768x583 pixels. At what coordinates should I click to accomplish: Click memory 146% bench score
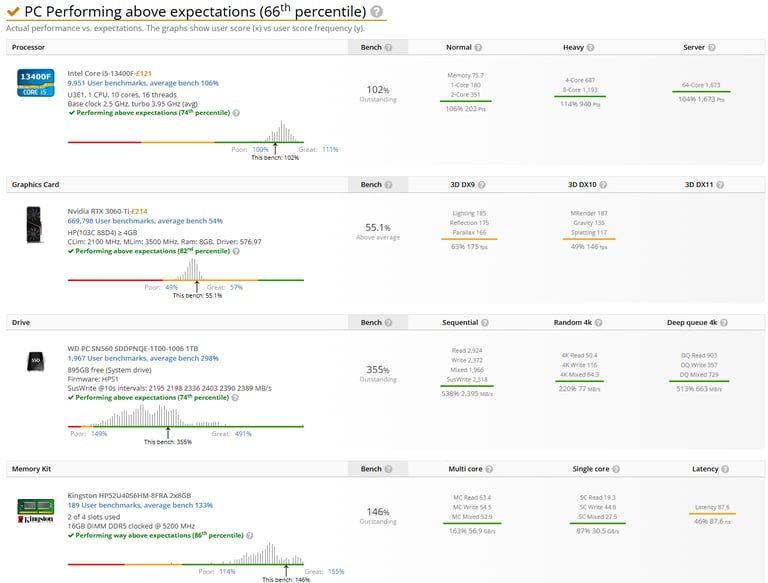coord(378,512)
